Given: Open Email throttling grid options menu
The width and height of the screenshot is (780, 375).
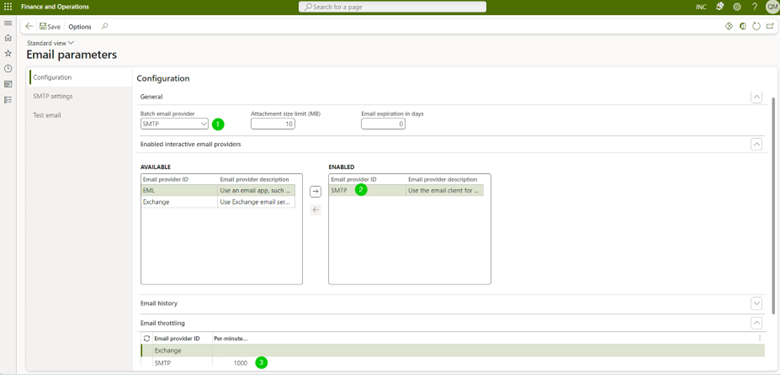Looking at the screenshot, I should [x=760, y=338].
